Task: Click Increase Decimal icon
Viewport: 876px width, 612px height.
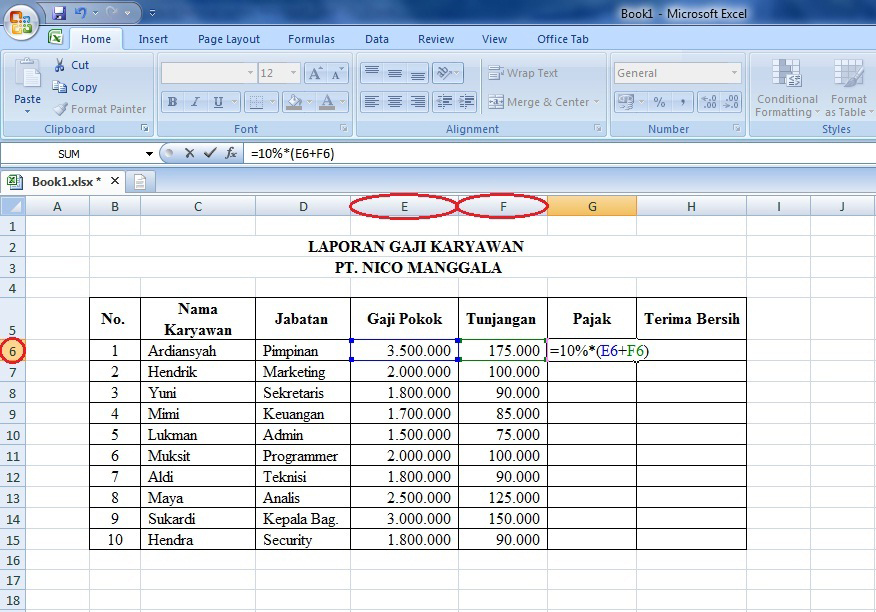Action: tap(709, 102)
